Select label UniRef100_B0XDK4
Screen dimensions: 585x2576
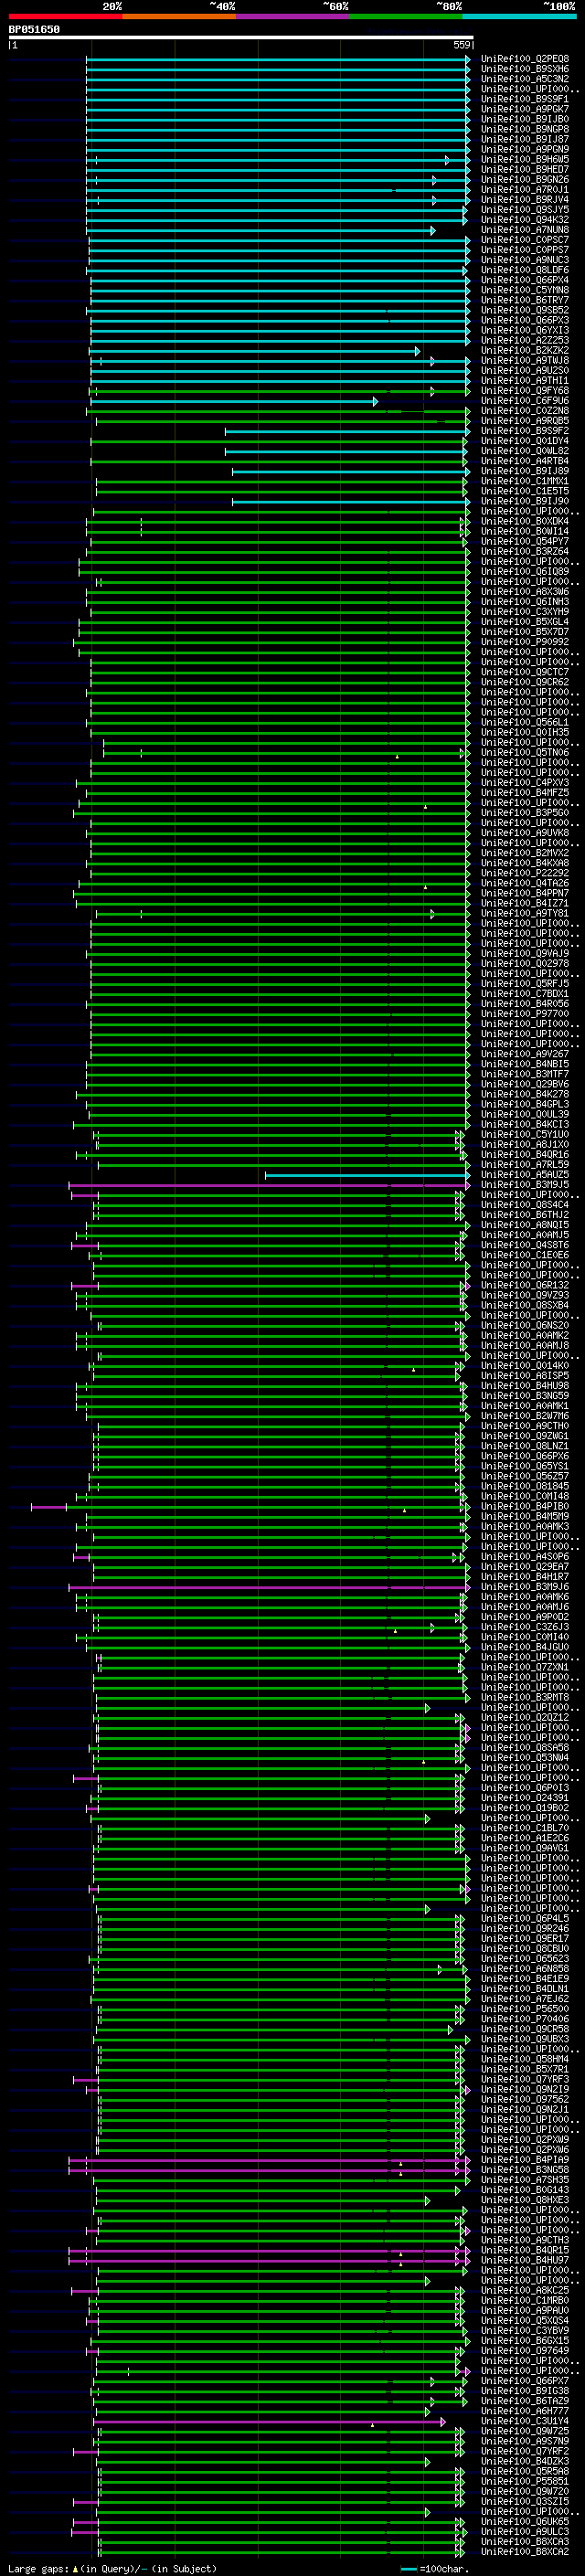point(525,521)
